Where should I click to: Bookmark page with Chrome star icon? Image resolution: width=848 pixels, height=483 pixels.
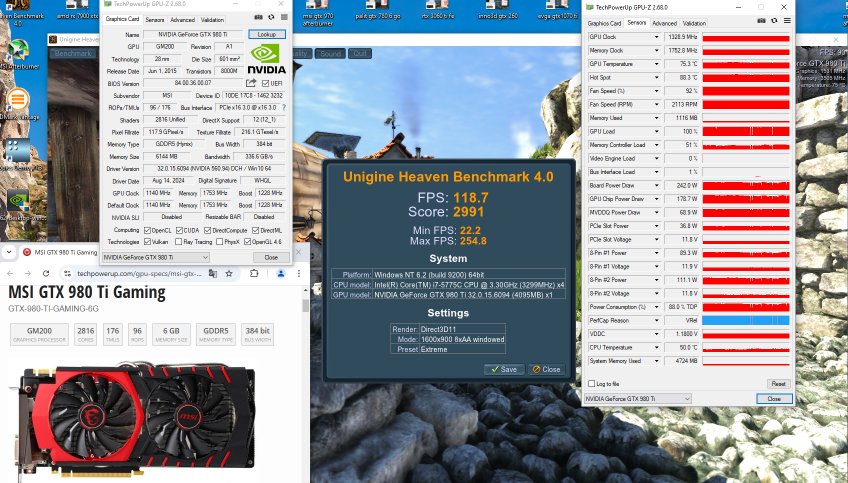click(229, 274)
